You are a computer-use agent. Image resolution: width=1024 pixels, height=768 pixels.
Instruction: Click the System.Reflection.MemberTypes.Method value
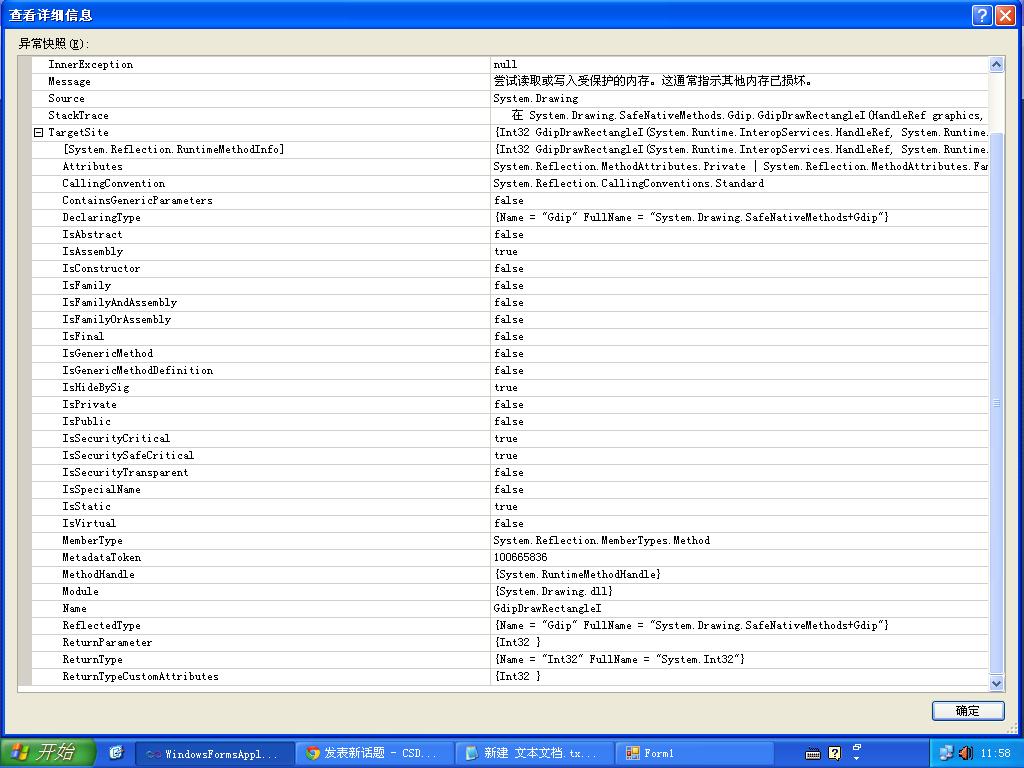[x=601, y=540]
